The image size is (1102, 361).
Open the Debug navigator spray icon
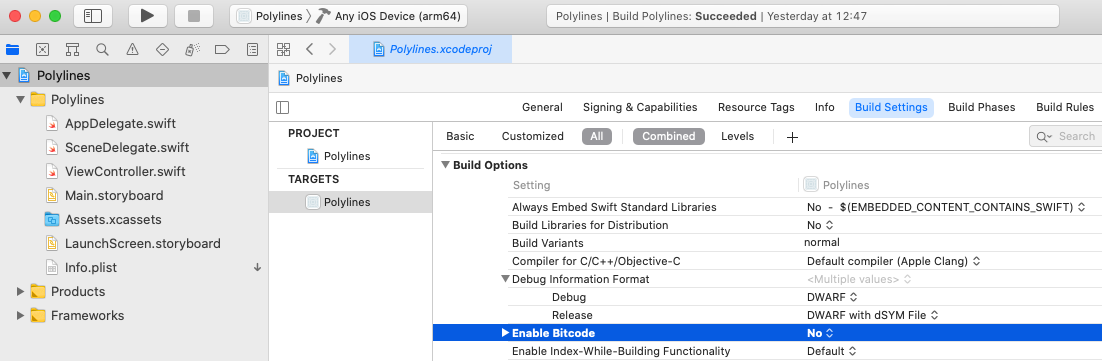point(192,49)
